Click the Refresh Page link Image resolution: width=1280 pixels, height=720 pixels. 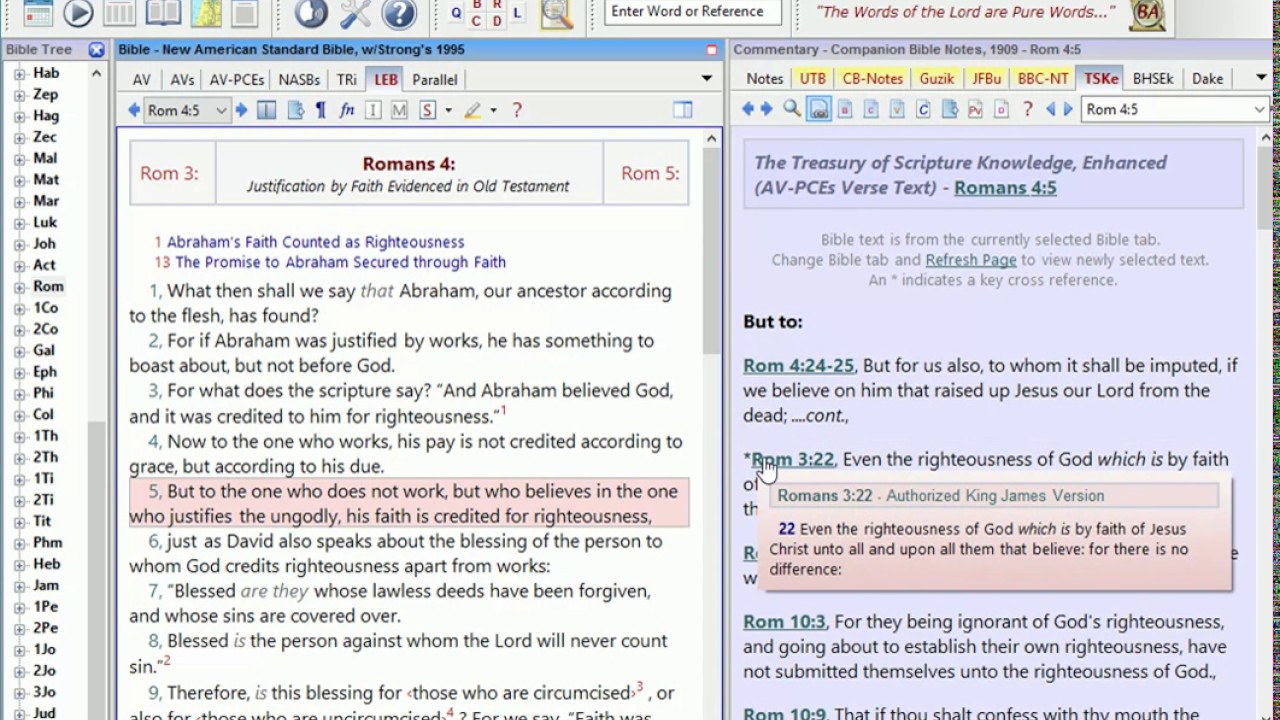click(x=971, y=260)
